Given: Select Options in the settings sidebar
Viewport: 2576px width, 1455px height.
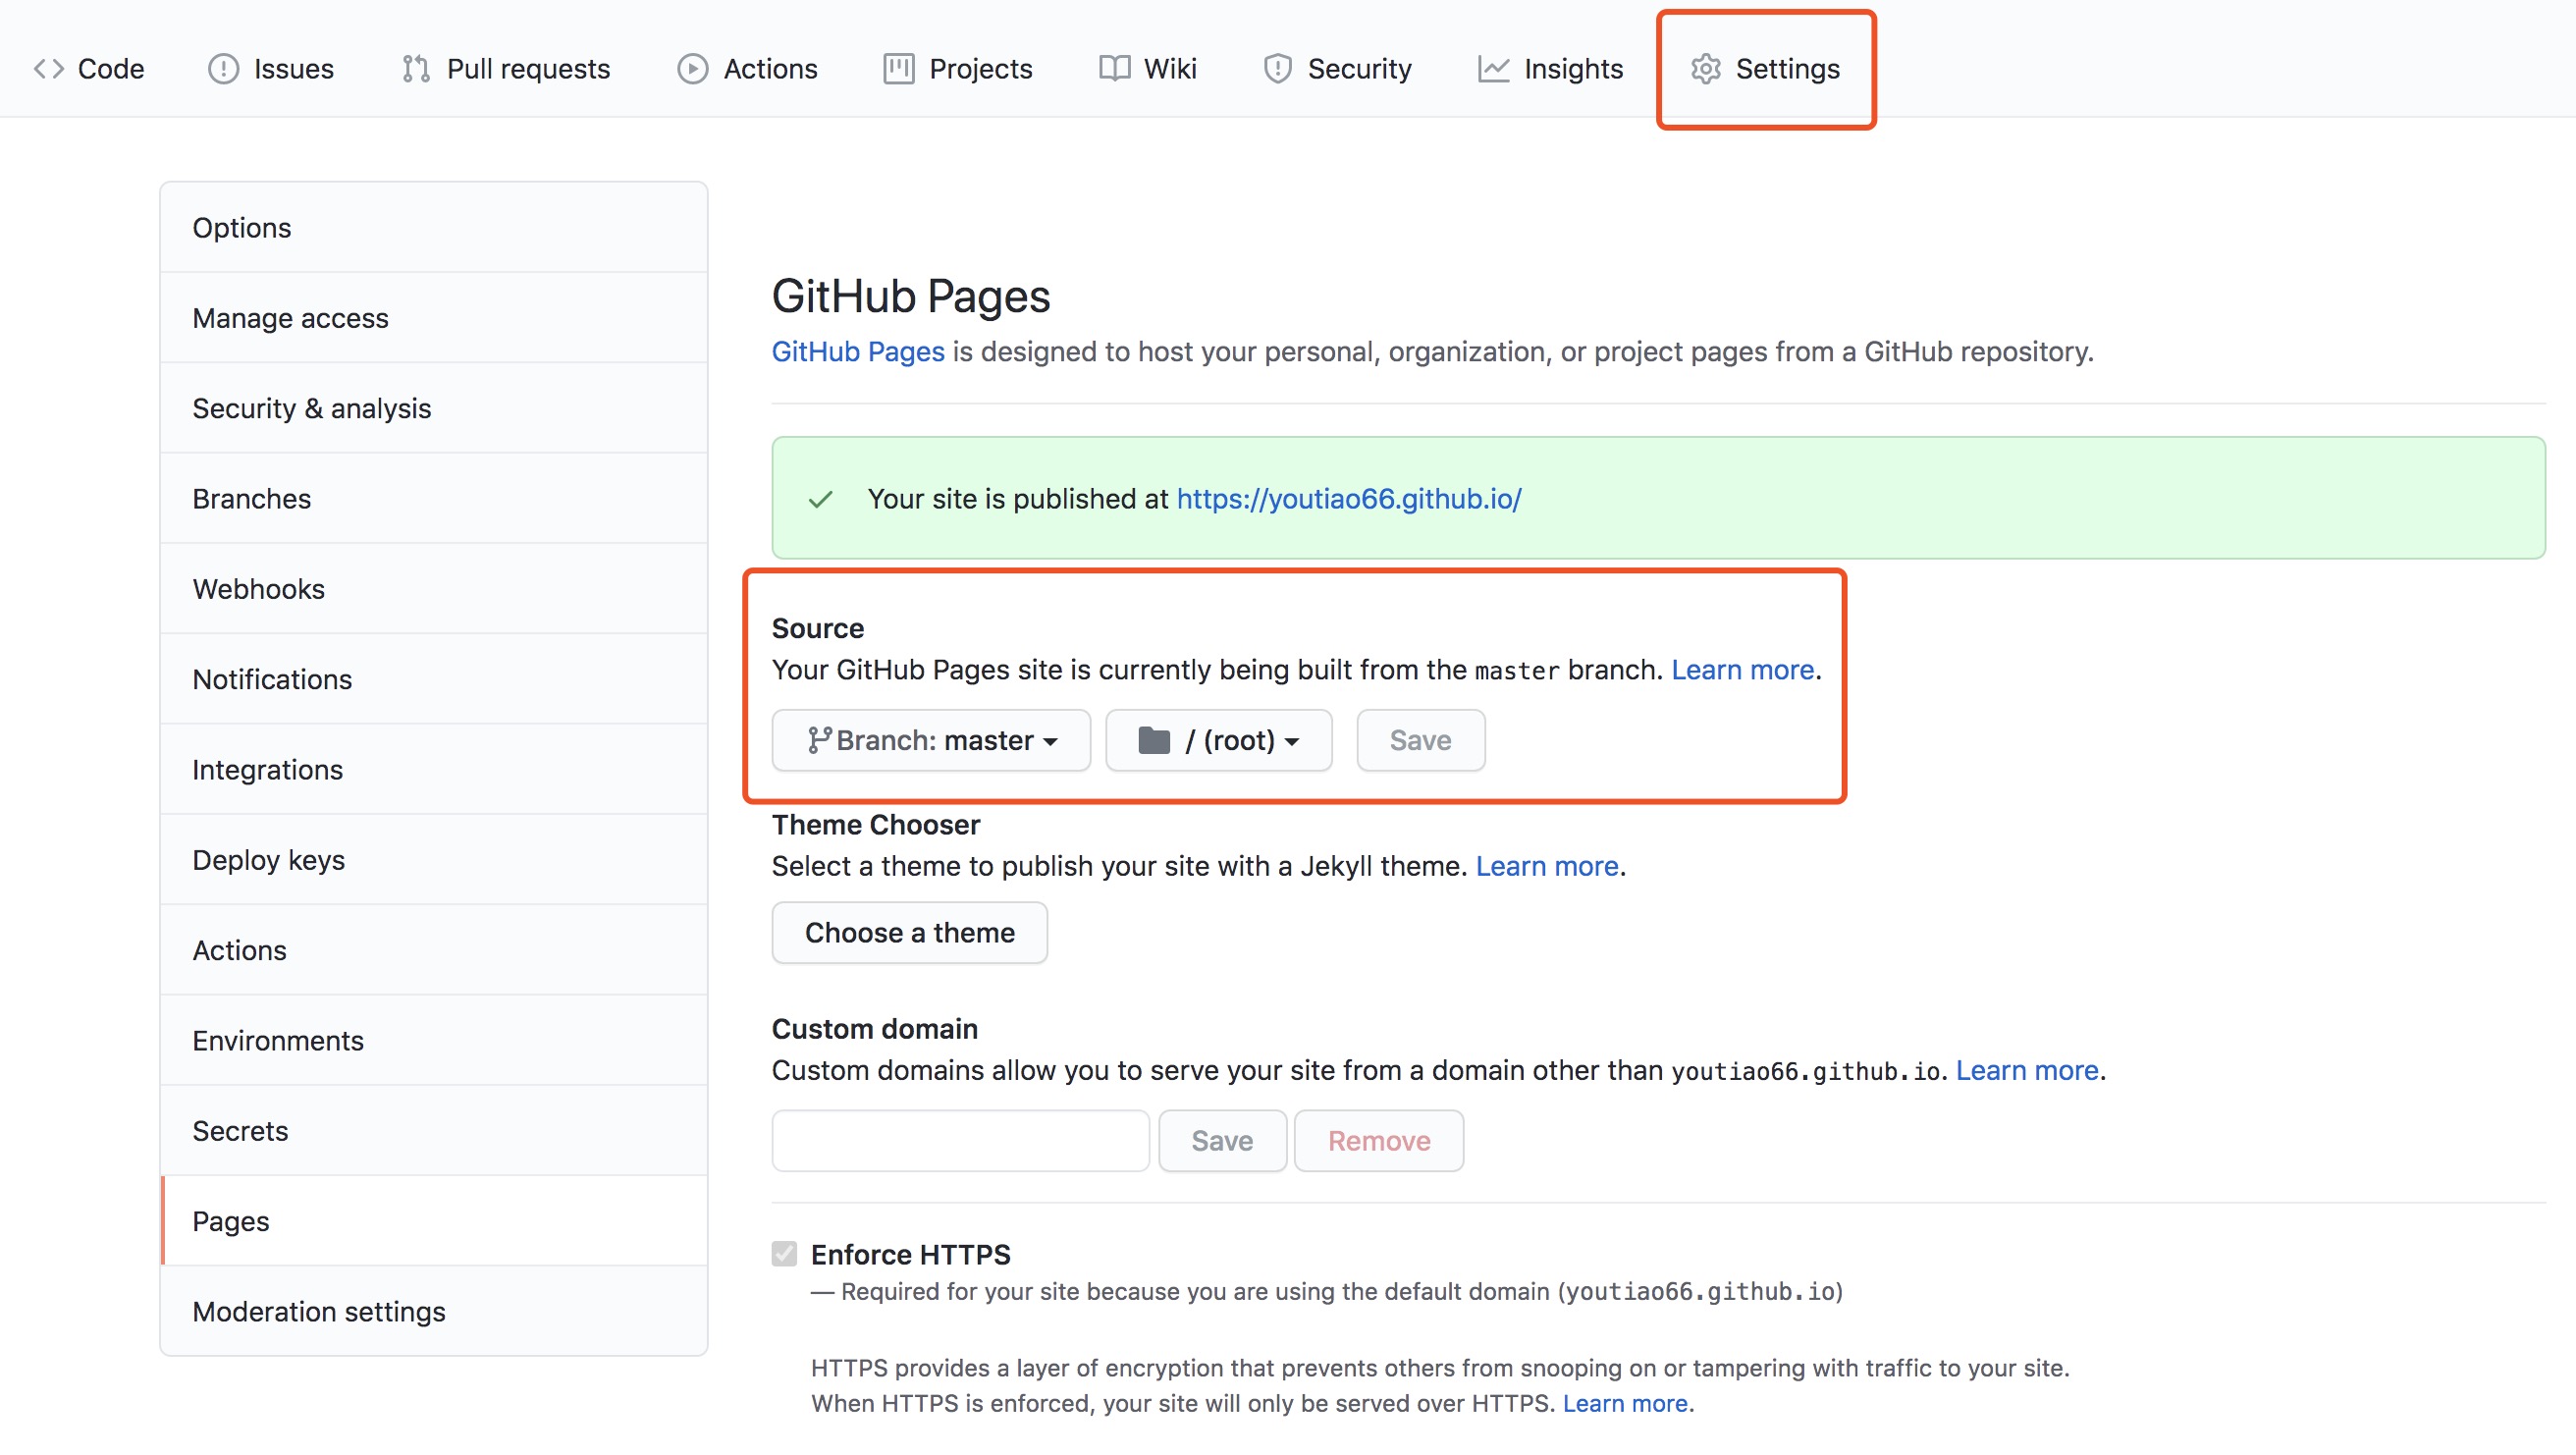Looking at the screenshot, I should tap(434, 228).
